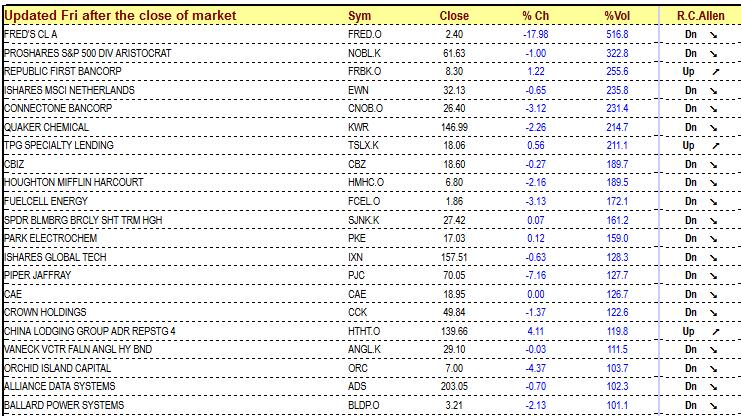Click the down arrow icon for BALLARD POWER SYSTEMS
Image resolution: width=741 pixels, height=416 pixels.
(x=713, y=406)
